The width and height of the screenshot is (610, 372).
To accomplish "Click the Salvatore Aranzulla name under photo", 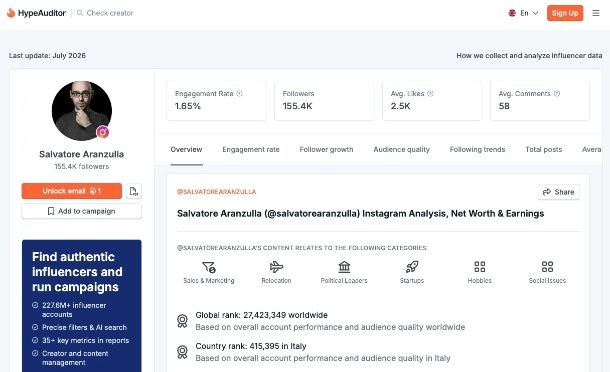I will (82, 154).
